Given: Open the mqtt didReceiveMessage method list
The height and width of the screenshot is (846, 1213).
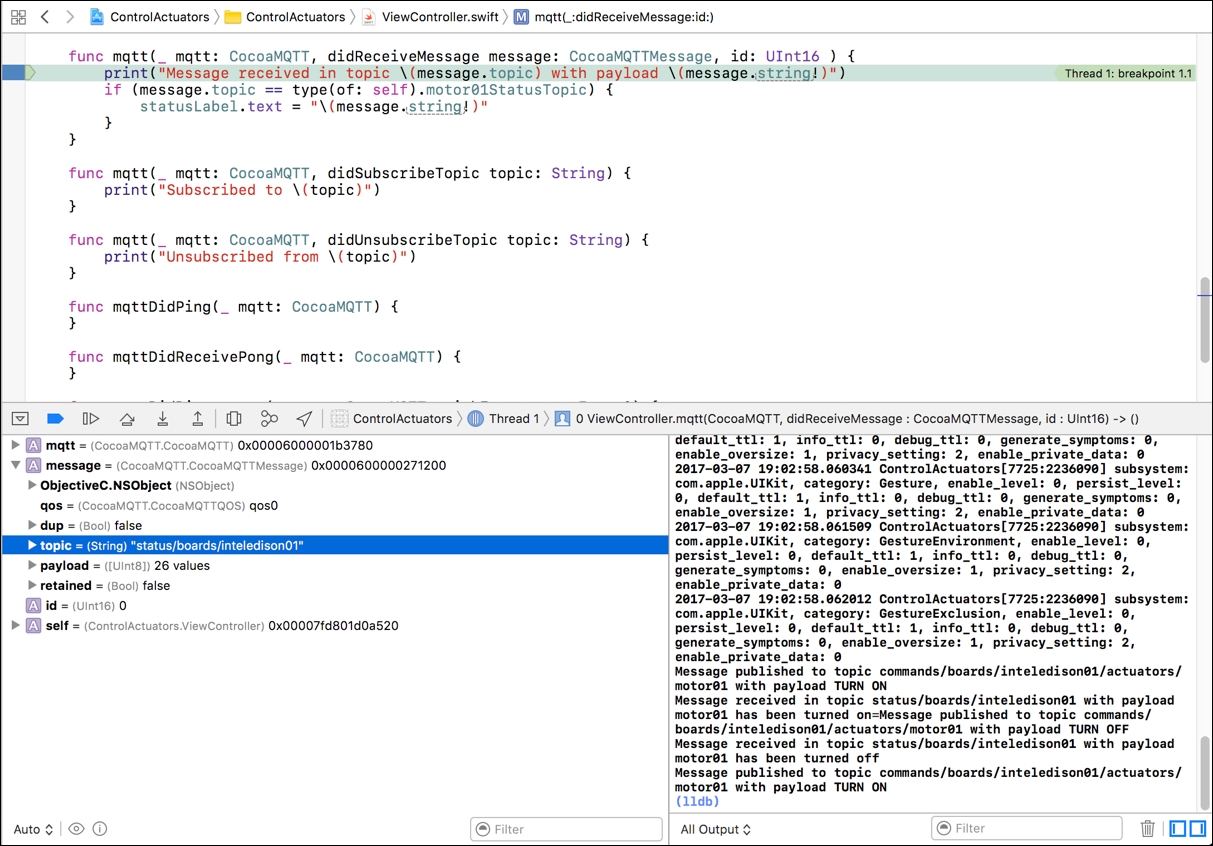Looking at the screenshot, I should tap(614, 17).
